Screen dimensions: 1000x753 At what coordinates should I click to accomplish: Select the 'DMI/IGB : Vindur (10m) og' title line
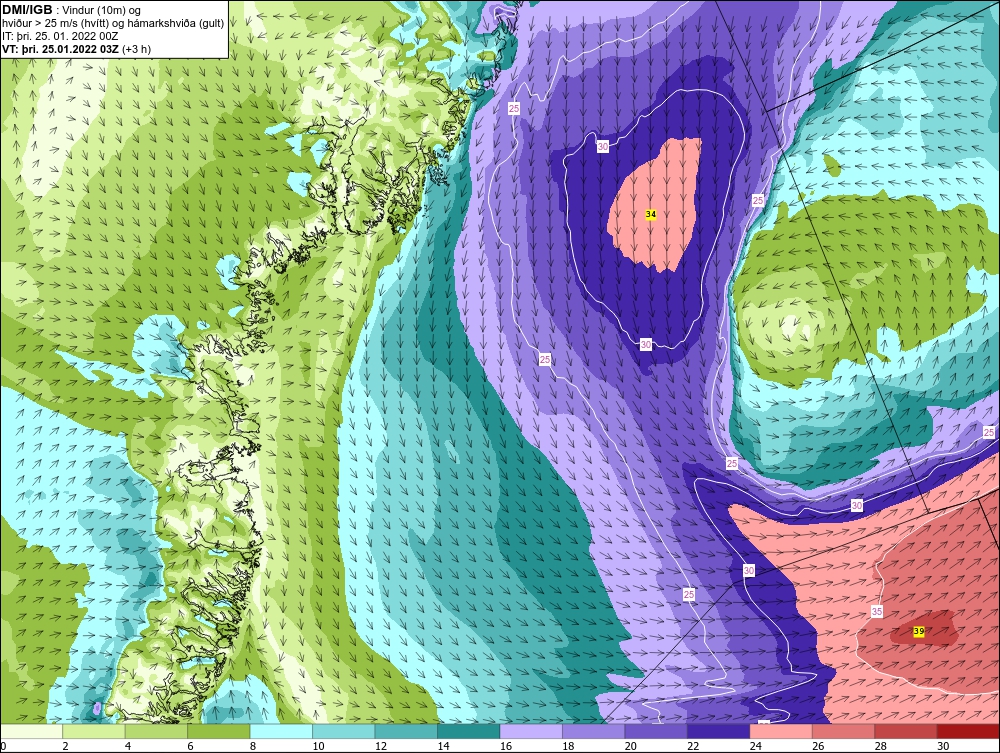point(71,10)
